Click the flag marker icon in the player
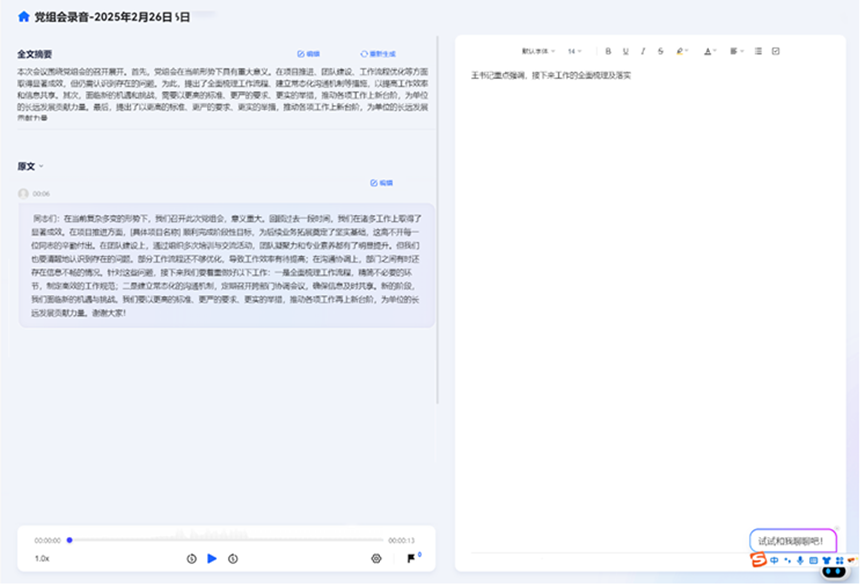 click(x=410, y=558)
